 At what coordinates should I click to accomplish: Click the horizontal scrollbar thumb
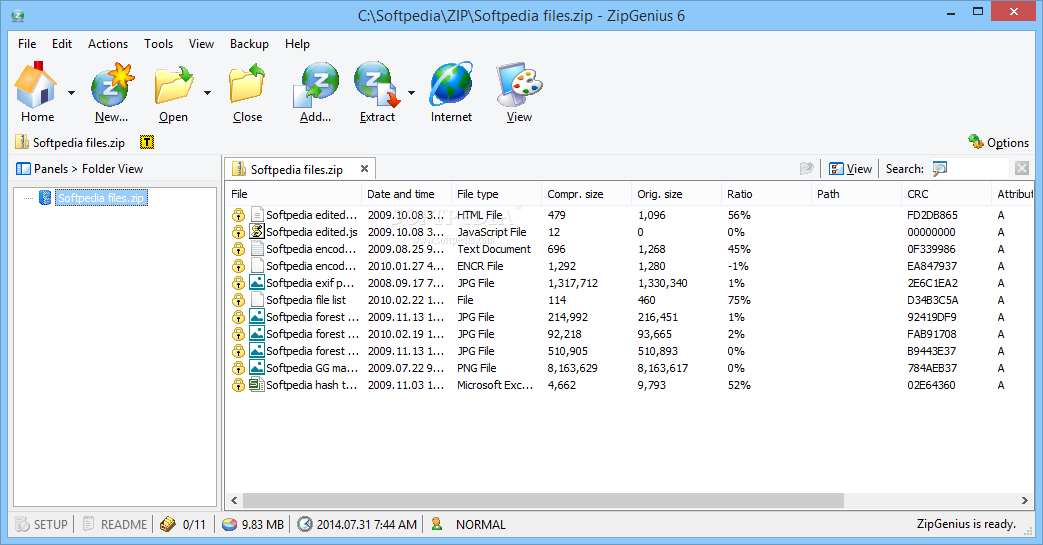(x=543, y=500)
